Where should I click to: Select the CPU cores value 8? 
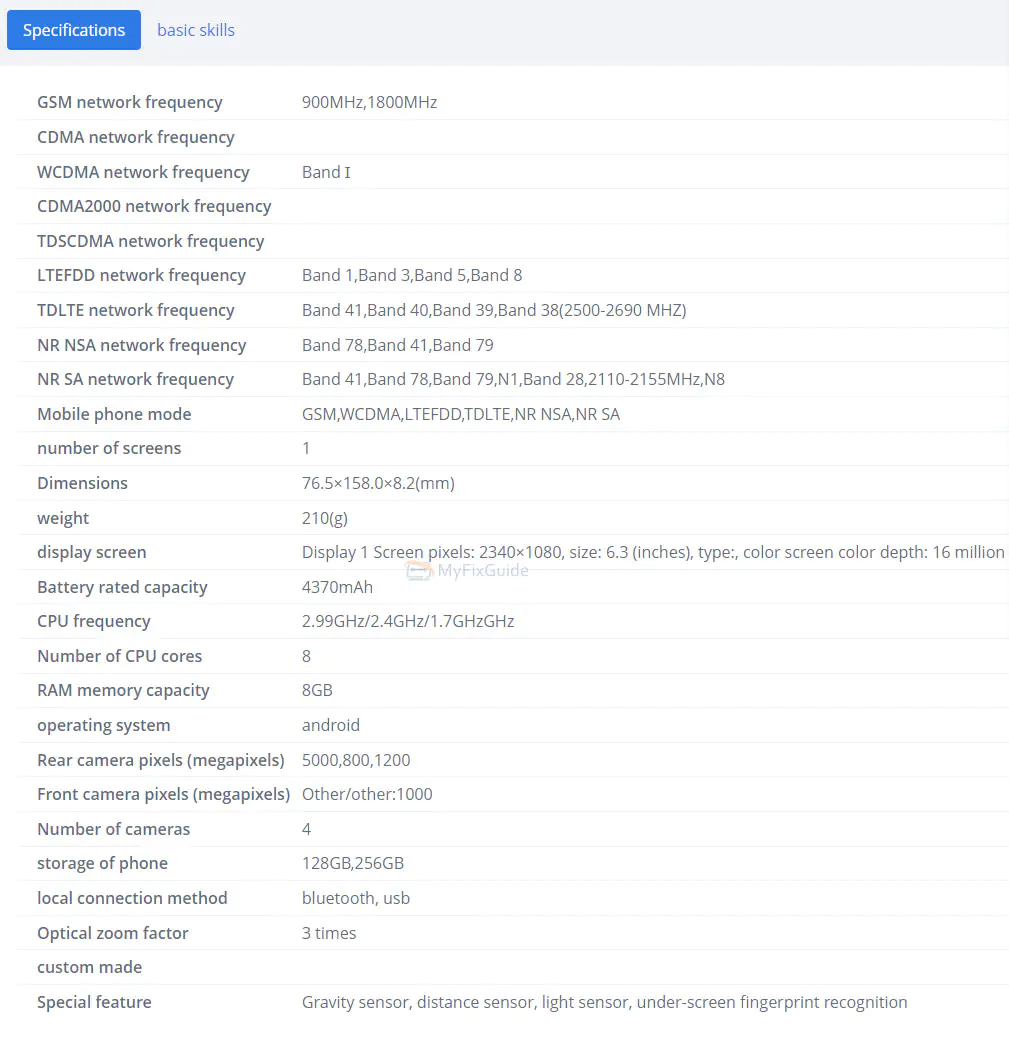(x=306, y=656)
